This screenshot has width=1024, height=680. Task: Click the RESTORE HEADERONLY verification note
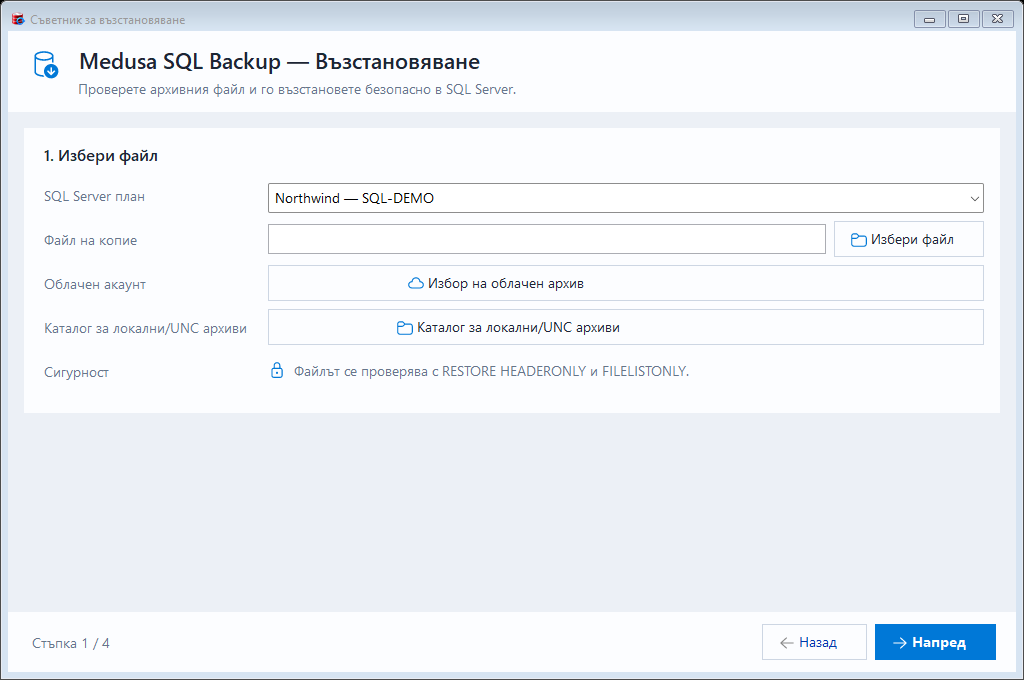pyautogui.click(x=491, y=371)
